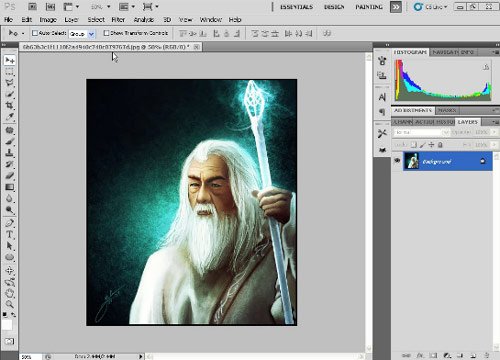The width and height of the screenshot is (500, 360).
Task: Select the 3D Object Rotate tool
Action: pyautogui.click(x=10, y=270)
